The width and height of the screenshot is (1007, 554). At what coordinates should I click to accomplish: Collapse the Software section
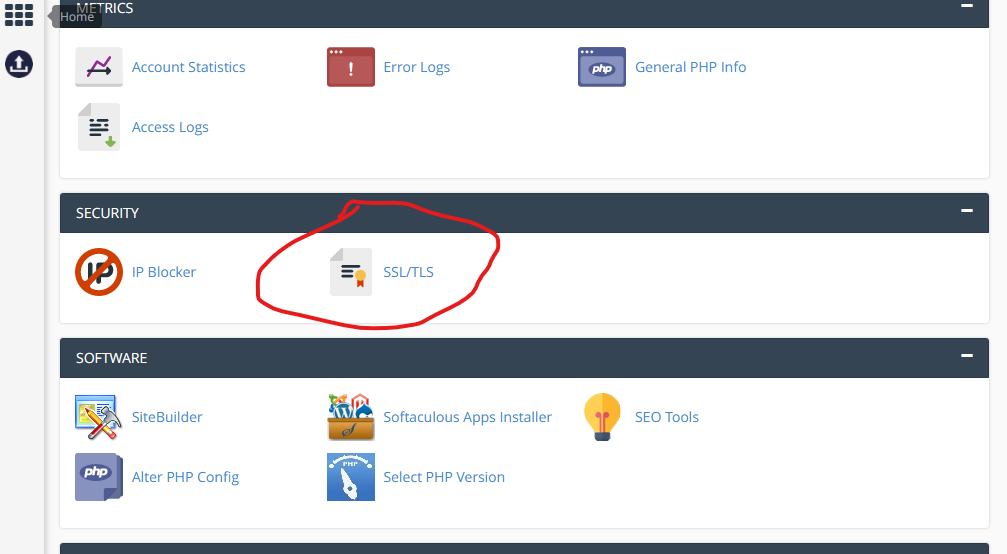click(966, 356)
